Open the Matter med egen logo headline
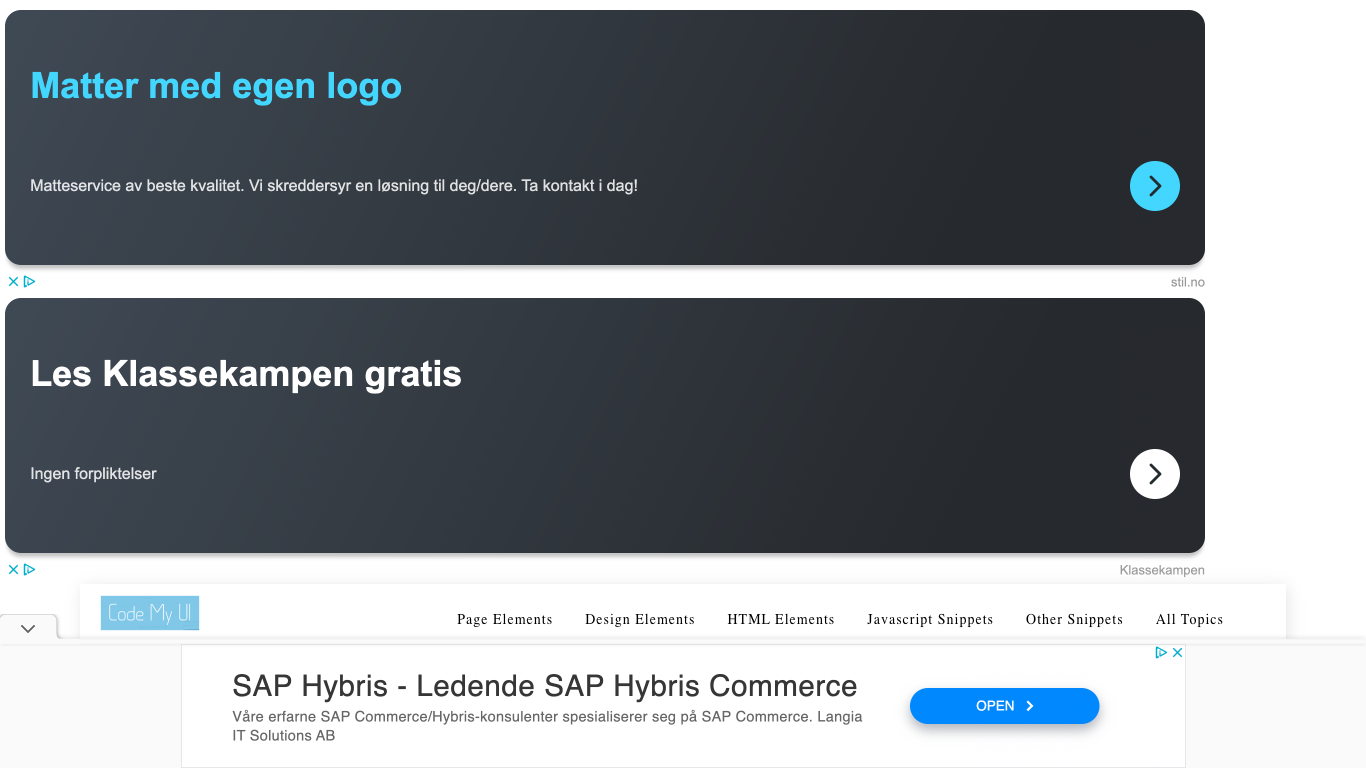The height and width of the screenshot is (768, 1366). (216, 86)
